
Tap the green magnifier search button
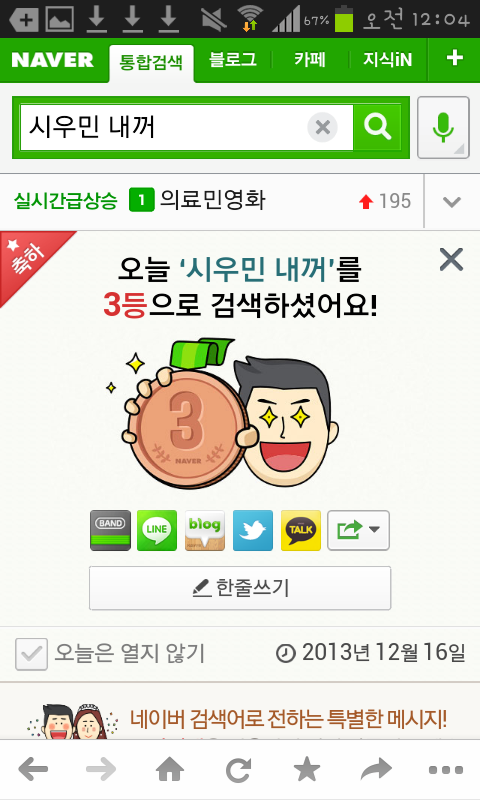[377, 128]
